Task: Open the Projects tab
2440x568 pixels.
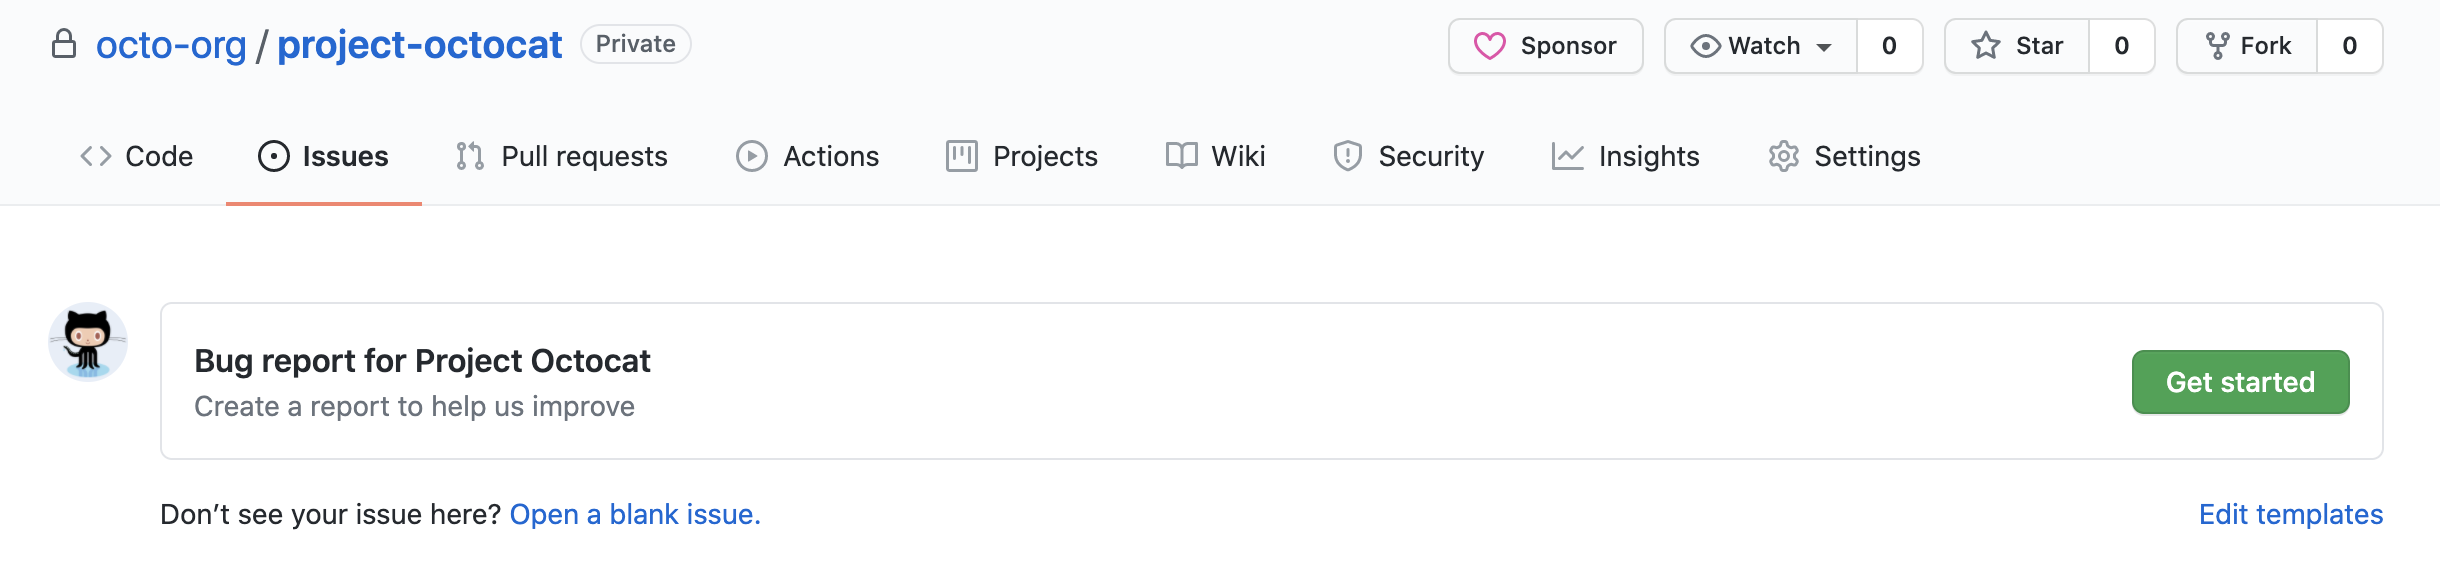Action: 1022,157
